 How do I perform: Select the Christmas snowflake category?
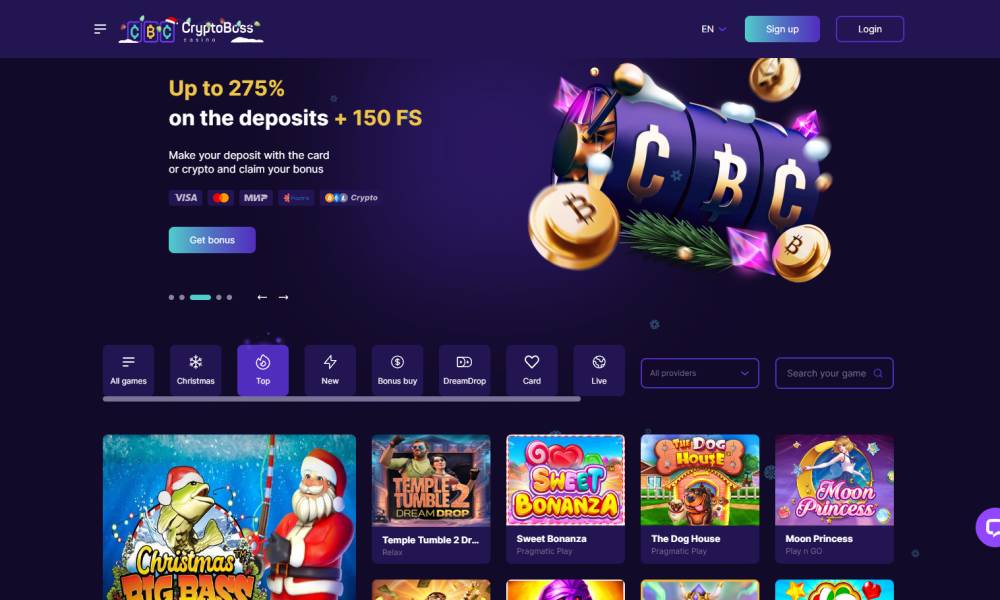pyautogui.click(x=195, y=370)
